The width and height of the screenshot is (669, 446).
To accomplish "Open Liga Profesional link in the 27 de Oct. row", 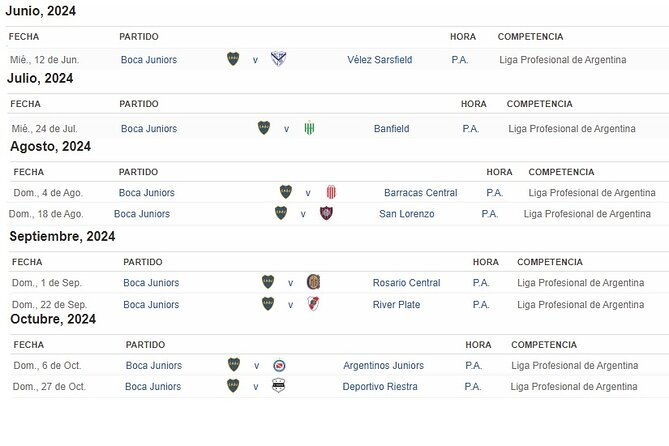I will (574, 387).
